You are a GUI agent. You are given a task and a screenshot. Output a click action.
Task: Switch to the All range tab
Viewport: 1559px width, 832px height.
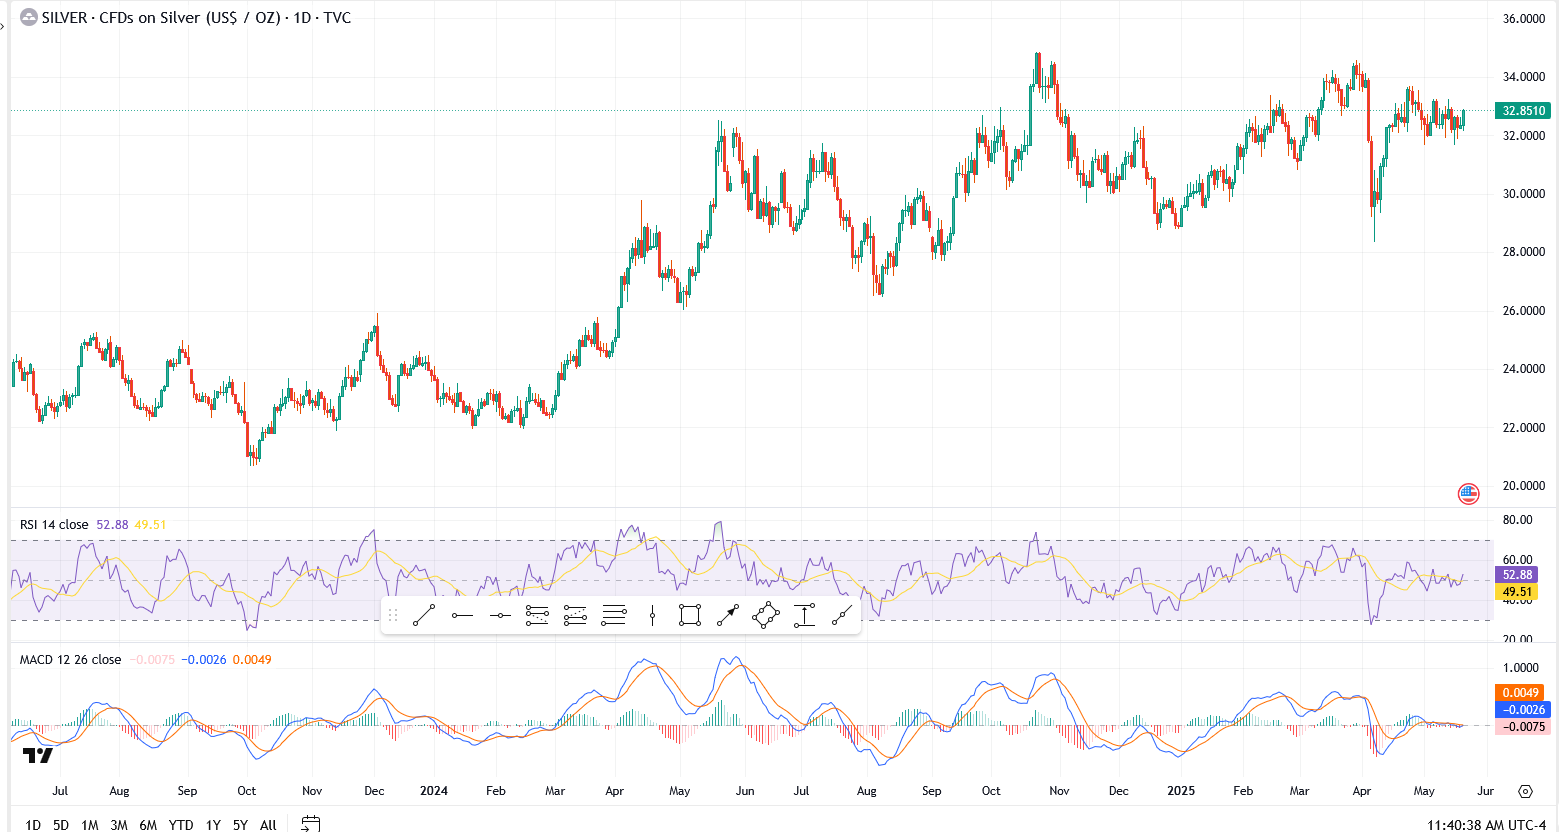point(267,825)
